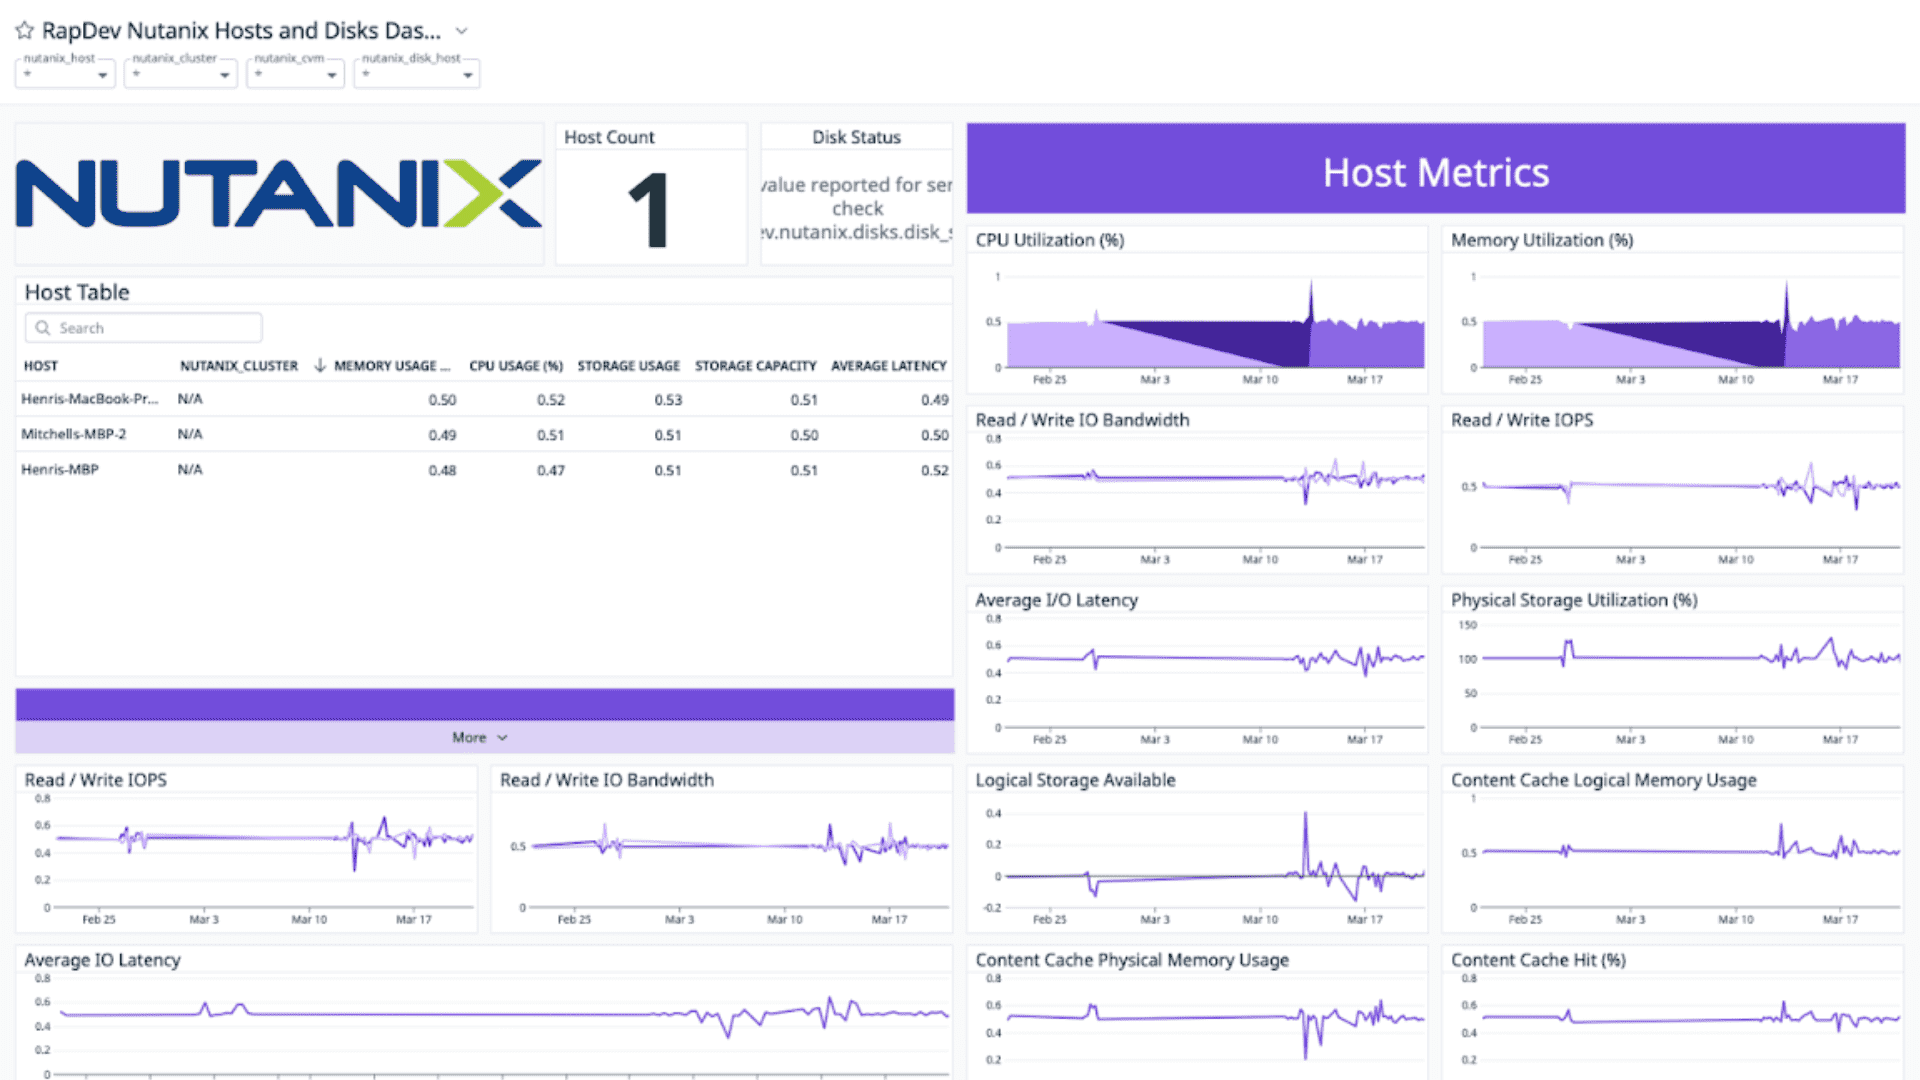Sort table by HOST column header
Viewport: 1920px width, 1080px height.
coord(41,366)
